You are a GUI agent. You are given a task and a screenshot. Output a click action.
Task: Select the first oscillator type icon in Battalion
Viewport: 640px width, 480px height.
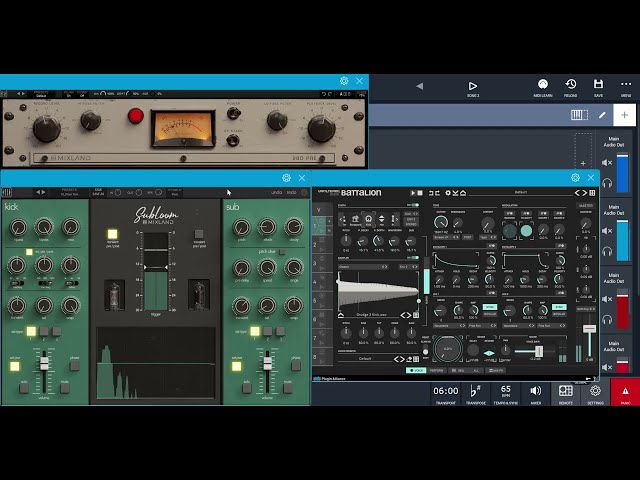point(342,219)
